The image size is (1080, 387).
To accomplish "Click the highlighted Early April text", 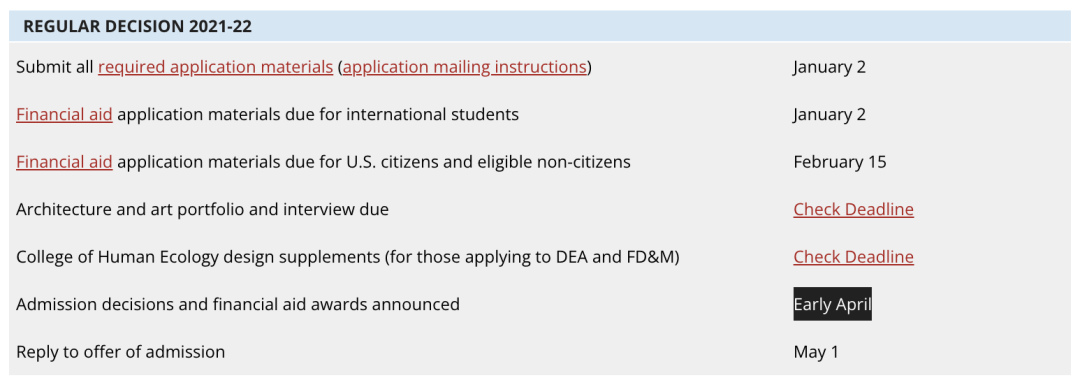I will coord(833,304).
